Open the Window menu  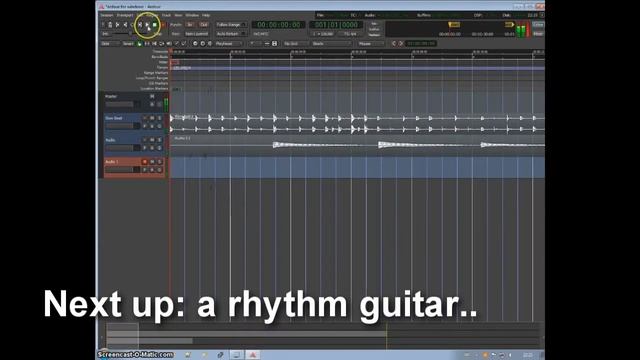pos(192,16)
